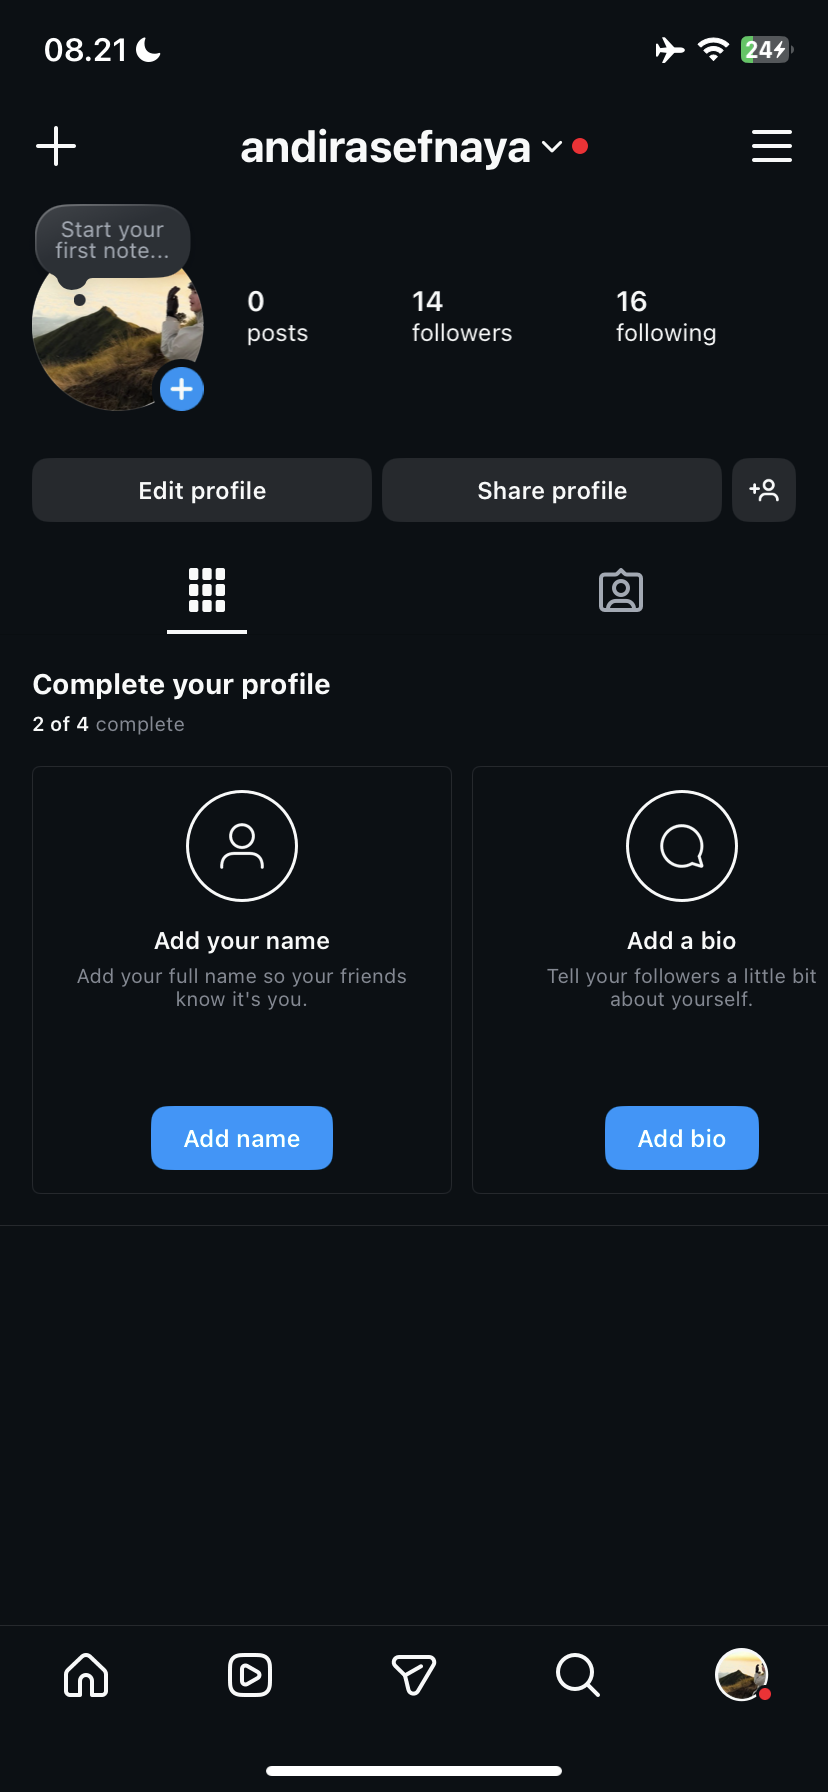Click the Add name button
Screen dimensions: 828x1792
point(242,1138)
